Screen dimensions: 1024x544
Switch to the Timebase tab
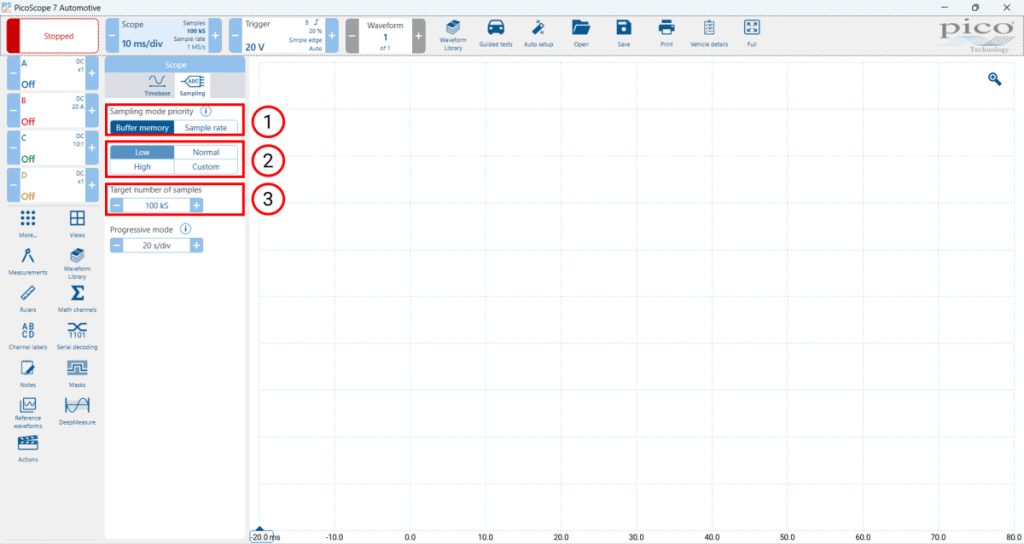point(157,85)
